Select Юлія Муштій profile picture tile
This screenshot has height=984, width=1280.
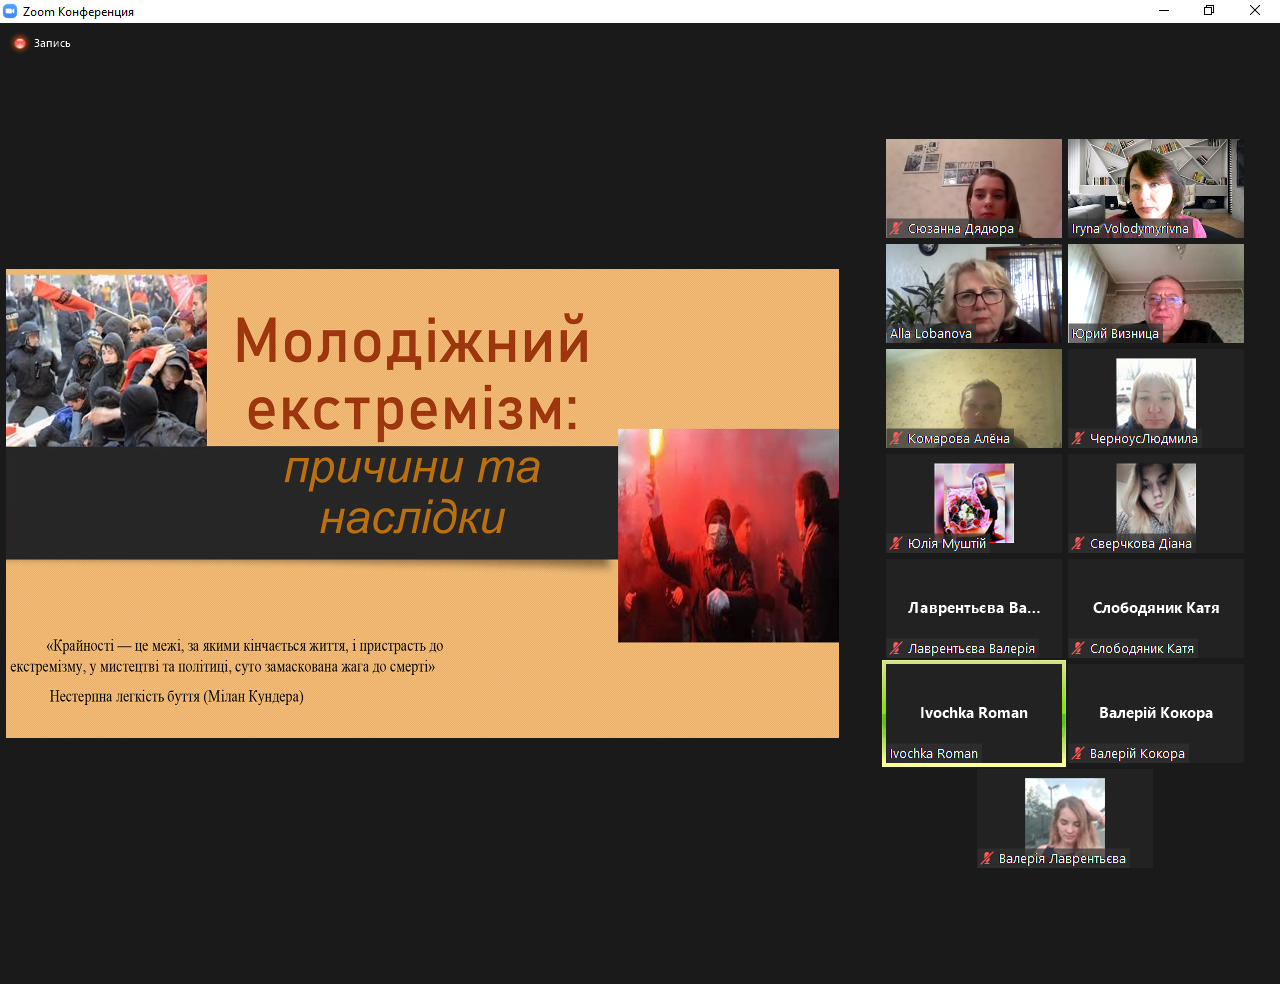[974, 503]
